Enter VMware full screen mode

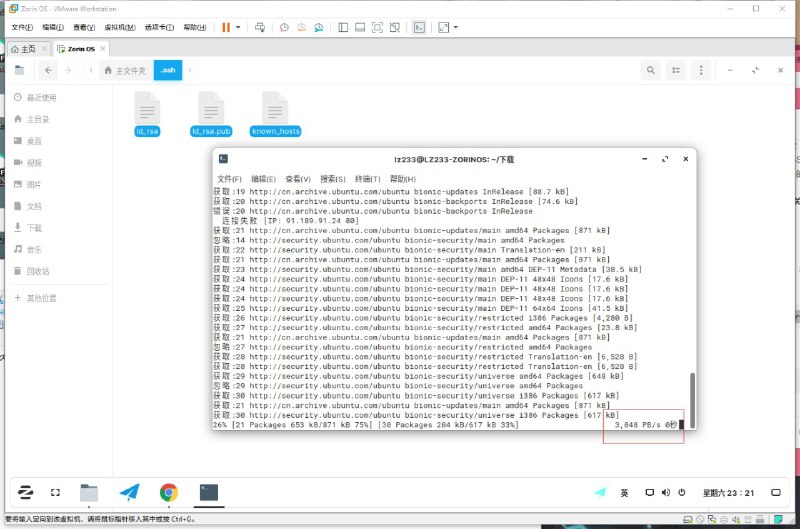pos(377,28)
